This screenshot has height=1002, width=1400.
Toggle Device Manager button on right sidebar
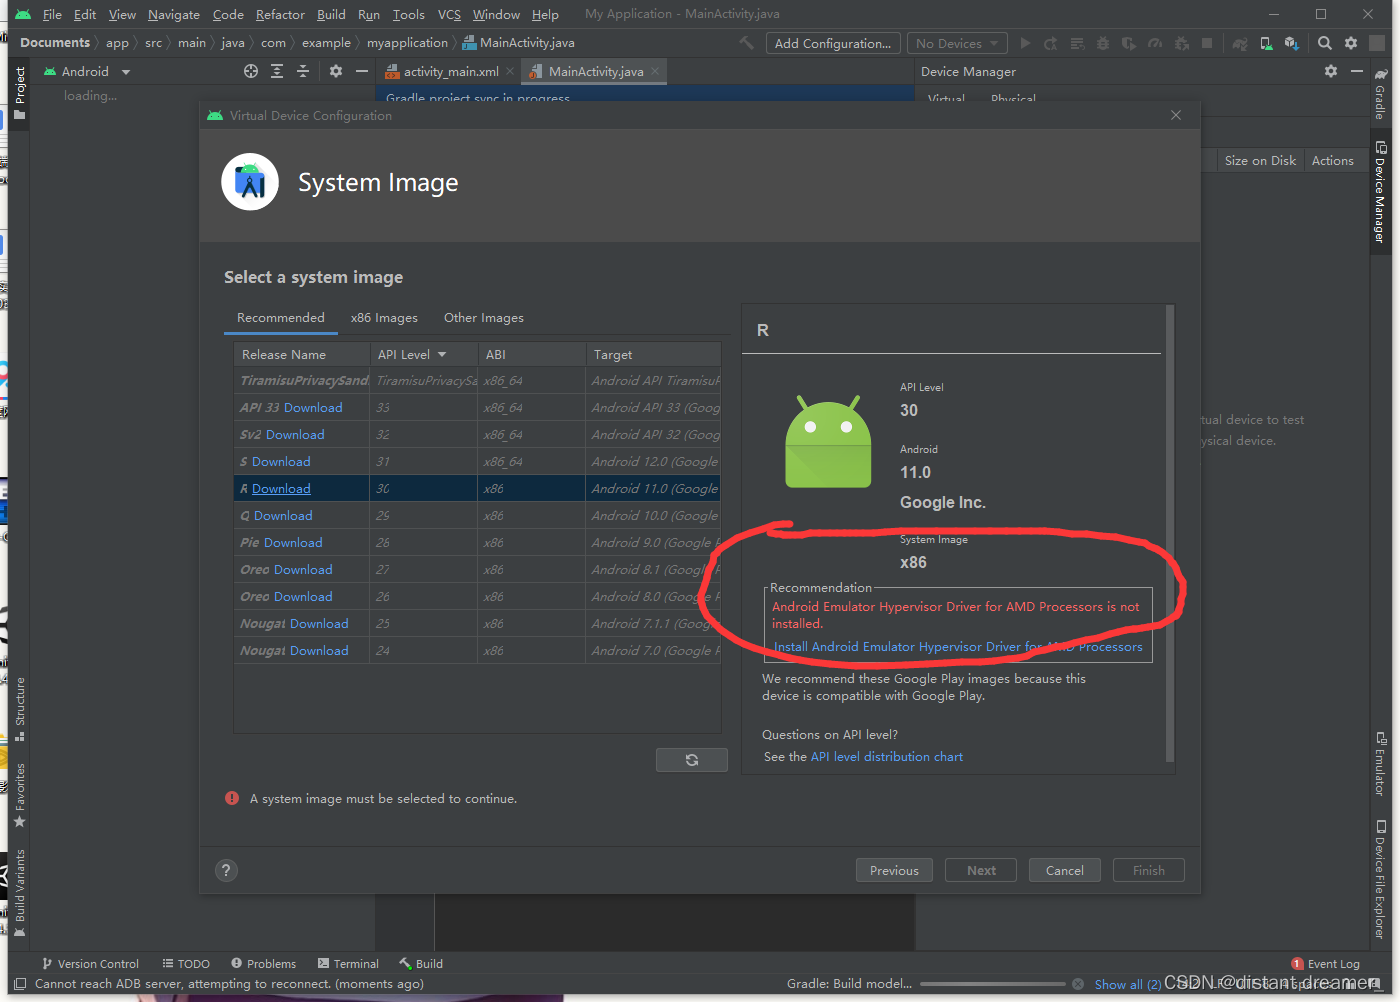click(x=1380, y=192)
